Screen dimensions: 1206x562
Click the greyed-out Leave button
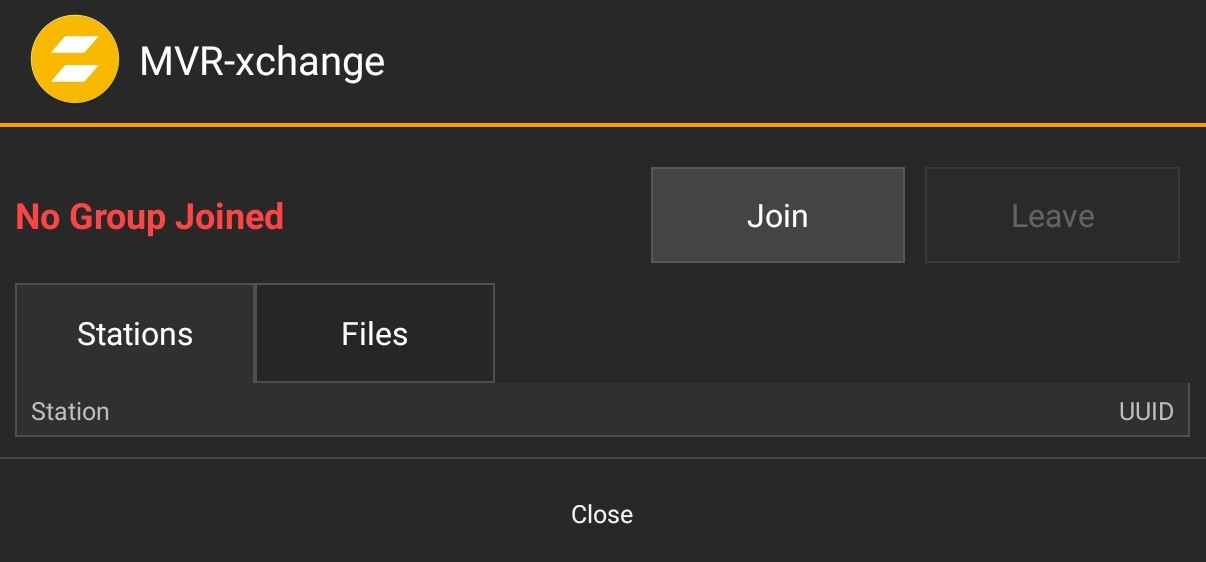tap(1052, 216)
